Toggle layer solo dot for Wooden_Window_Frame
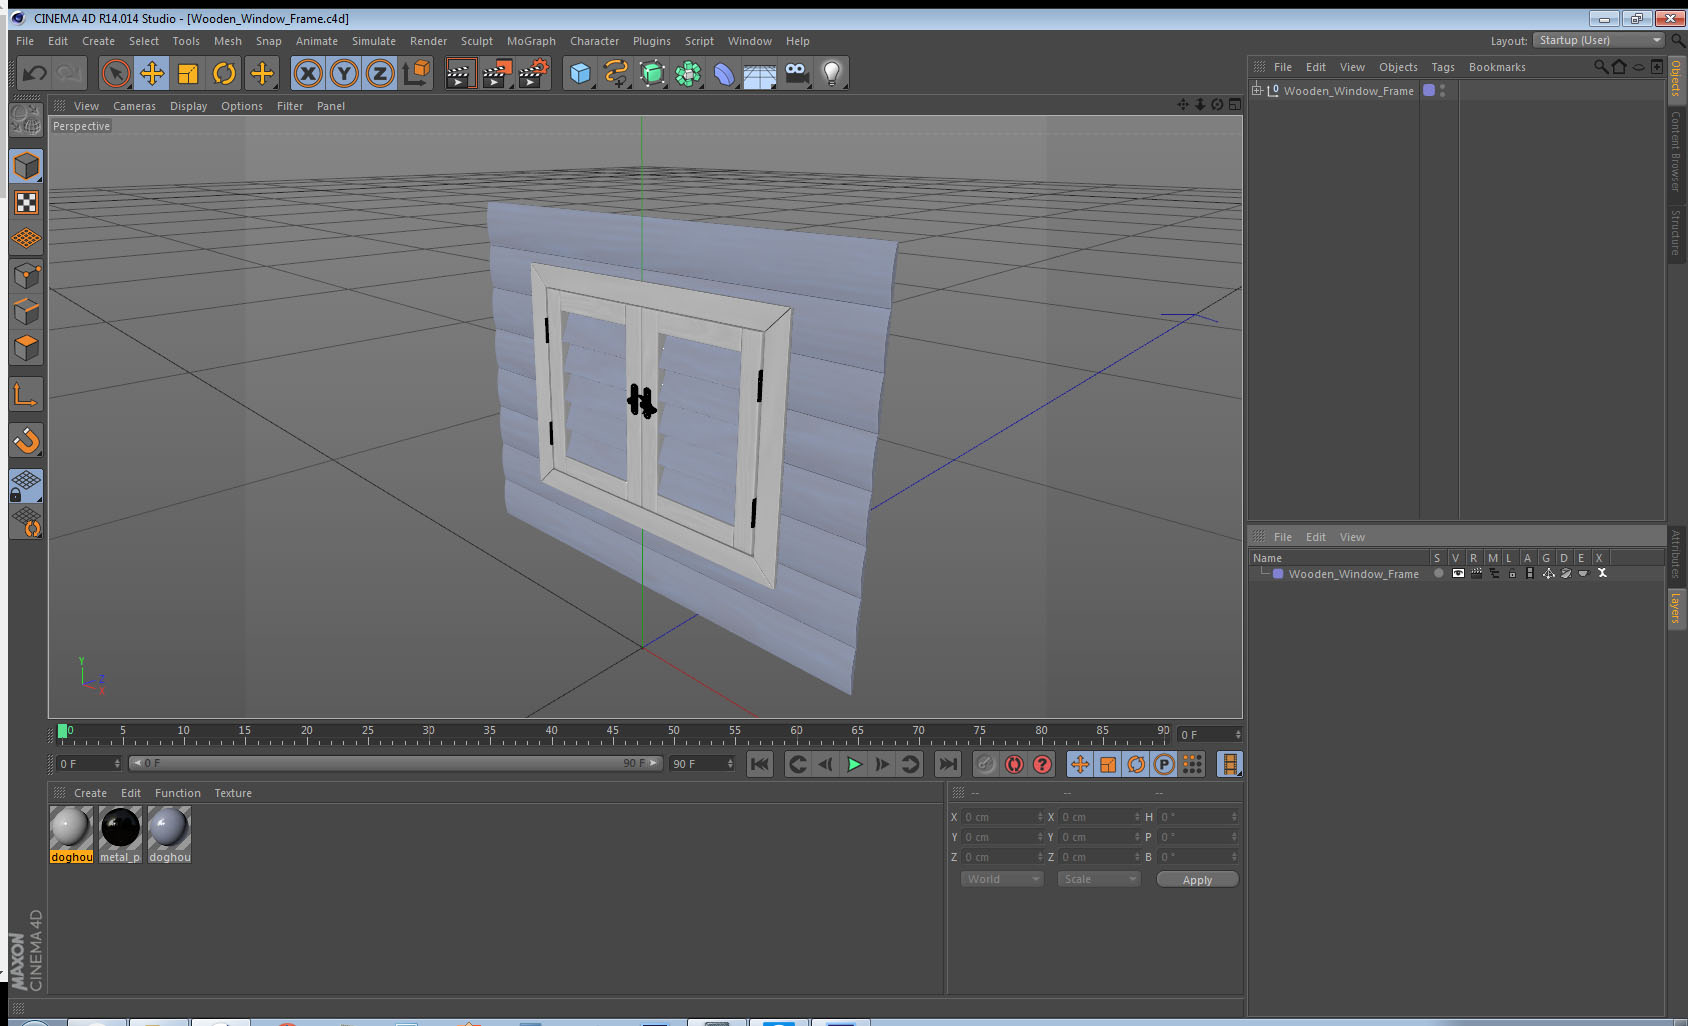Image resolution: width=1688 pixels, height=1026 pixels. [x=1438, y=574]
